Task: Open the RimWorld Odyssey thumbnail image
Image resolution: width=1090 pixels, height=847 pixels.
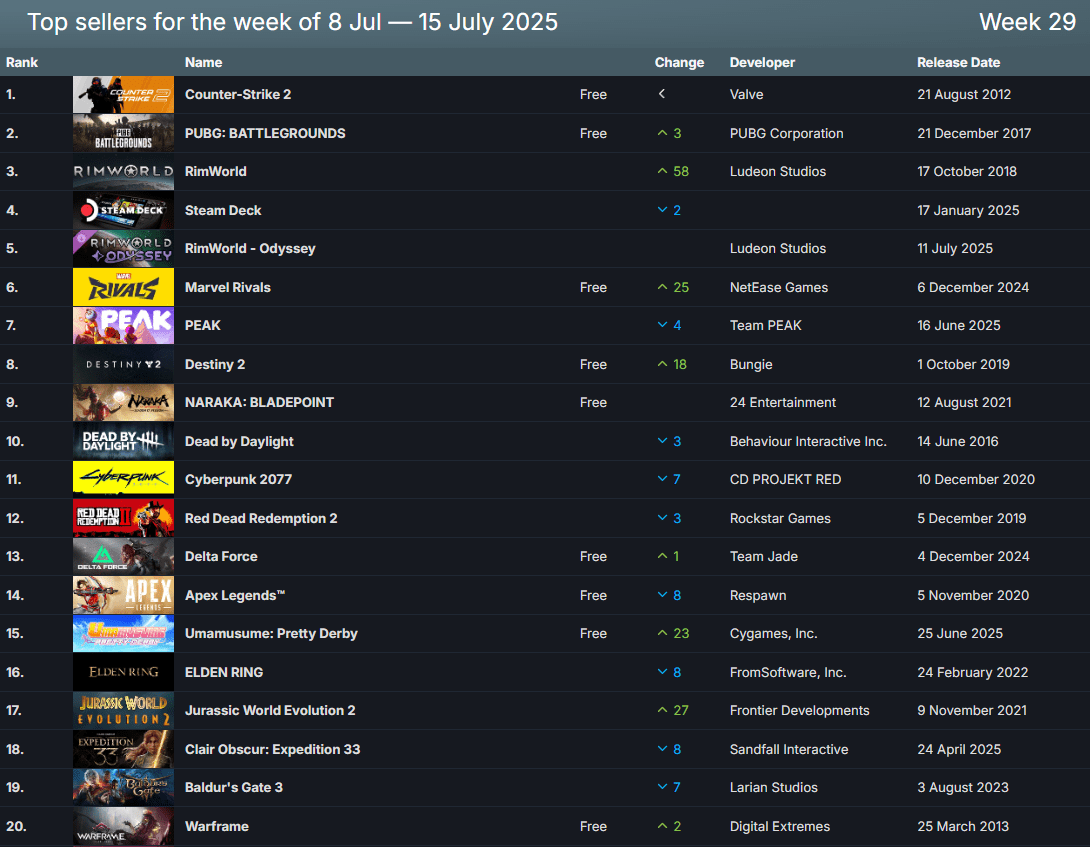Action: [x=123, y=248]
